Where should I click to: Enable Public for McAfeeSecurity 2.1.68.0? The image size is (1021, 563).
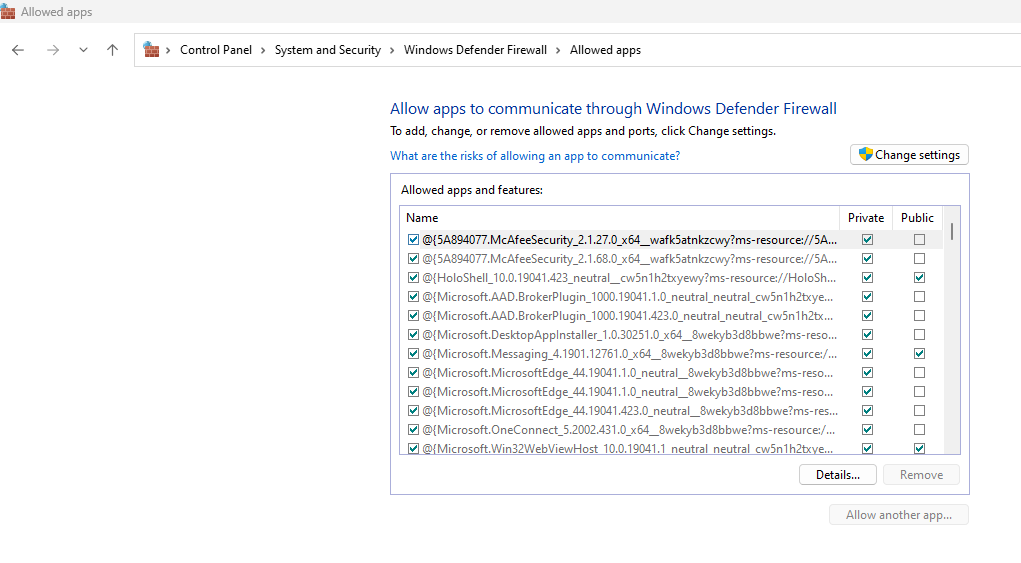(x=919, y=258)
